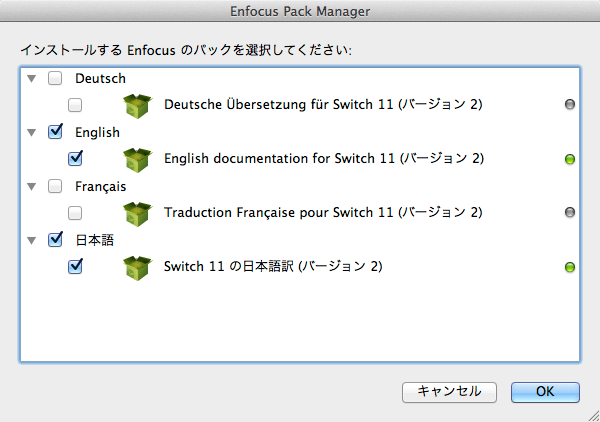Viewport: 600px width, 422px height.
Task: Click the Traduction Française package box icon
Action: (x=137, y=213)
